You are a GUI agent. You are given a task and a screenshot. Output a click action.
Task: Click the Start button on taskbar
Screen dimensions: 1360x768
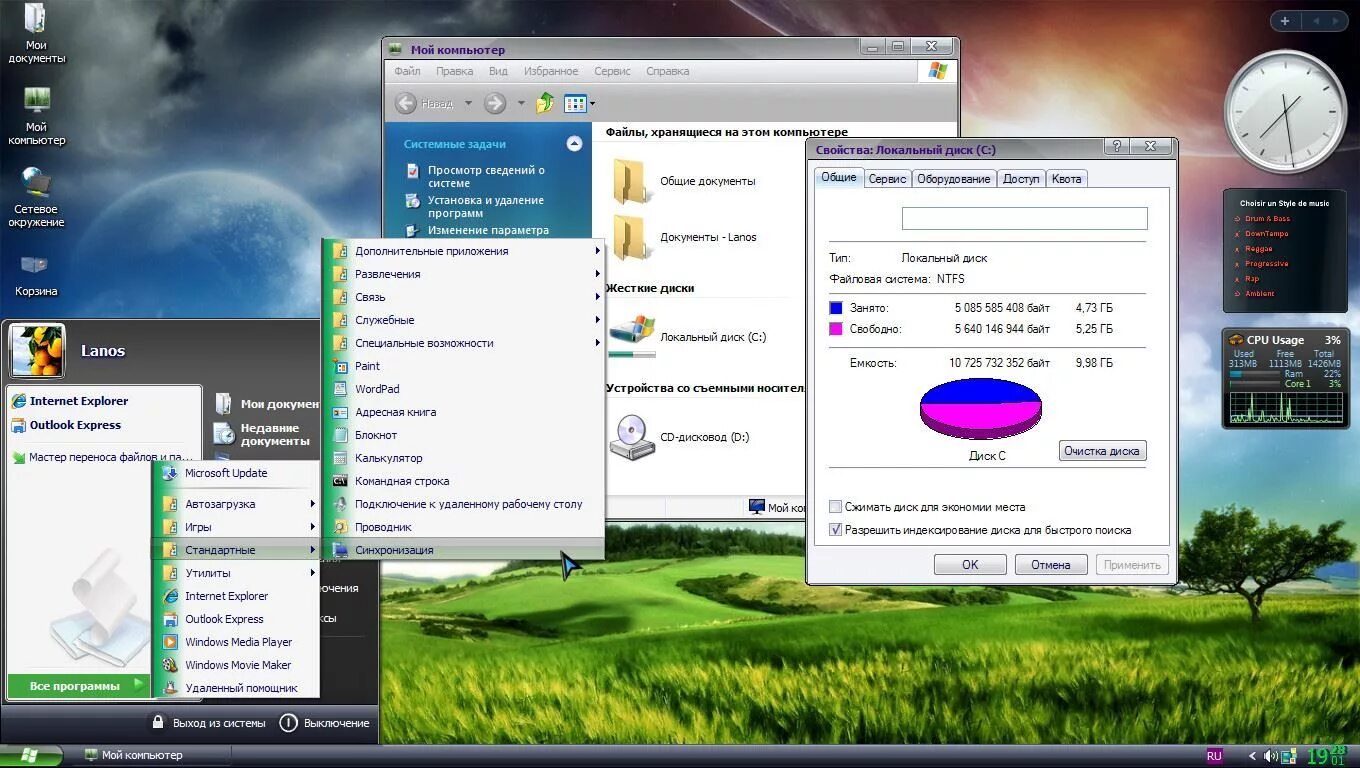31,755
